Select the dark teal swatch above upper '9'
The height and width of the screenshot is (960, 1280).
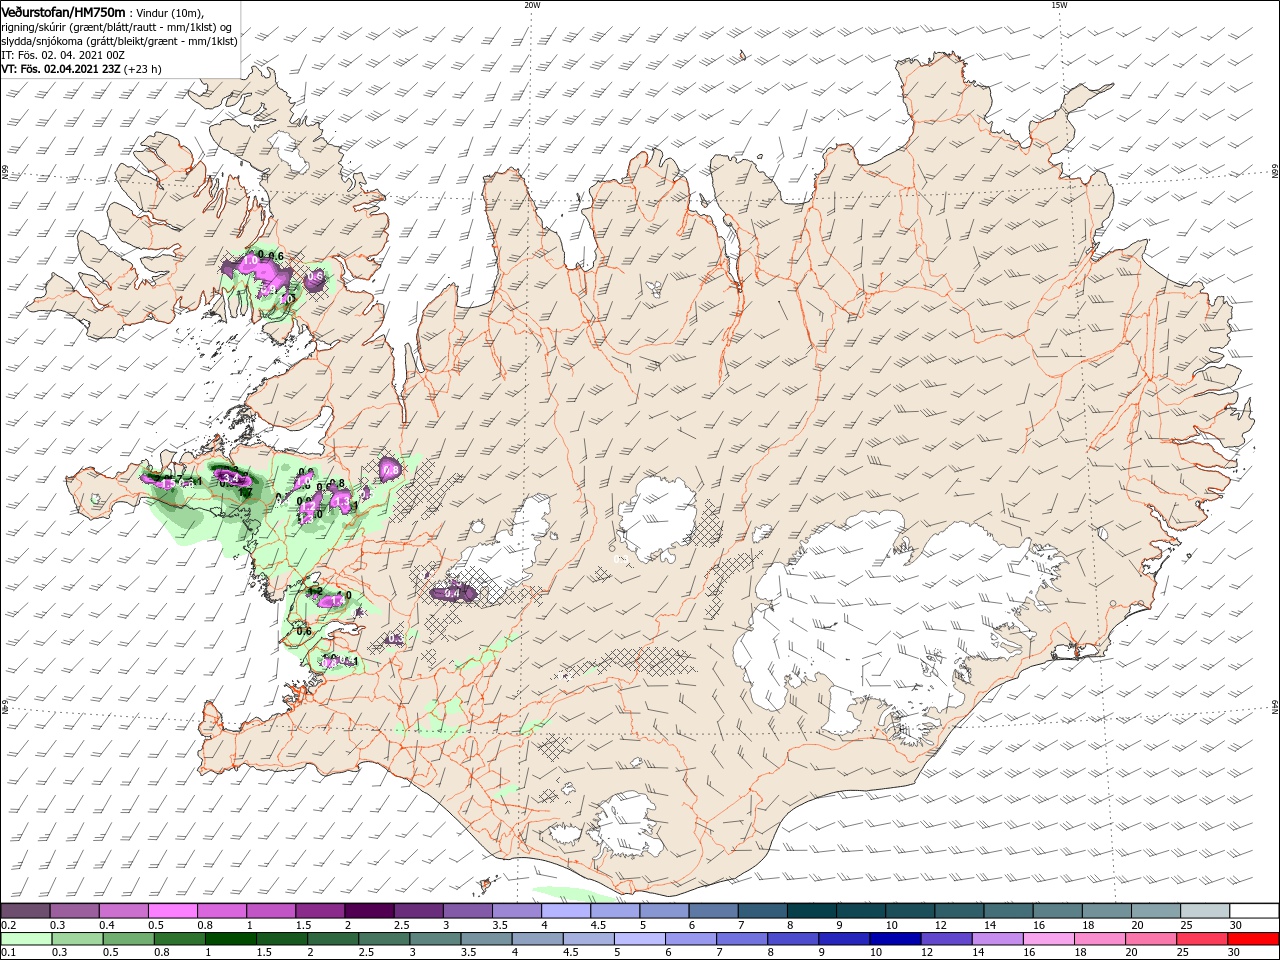coord(861,911)
